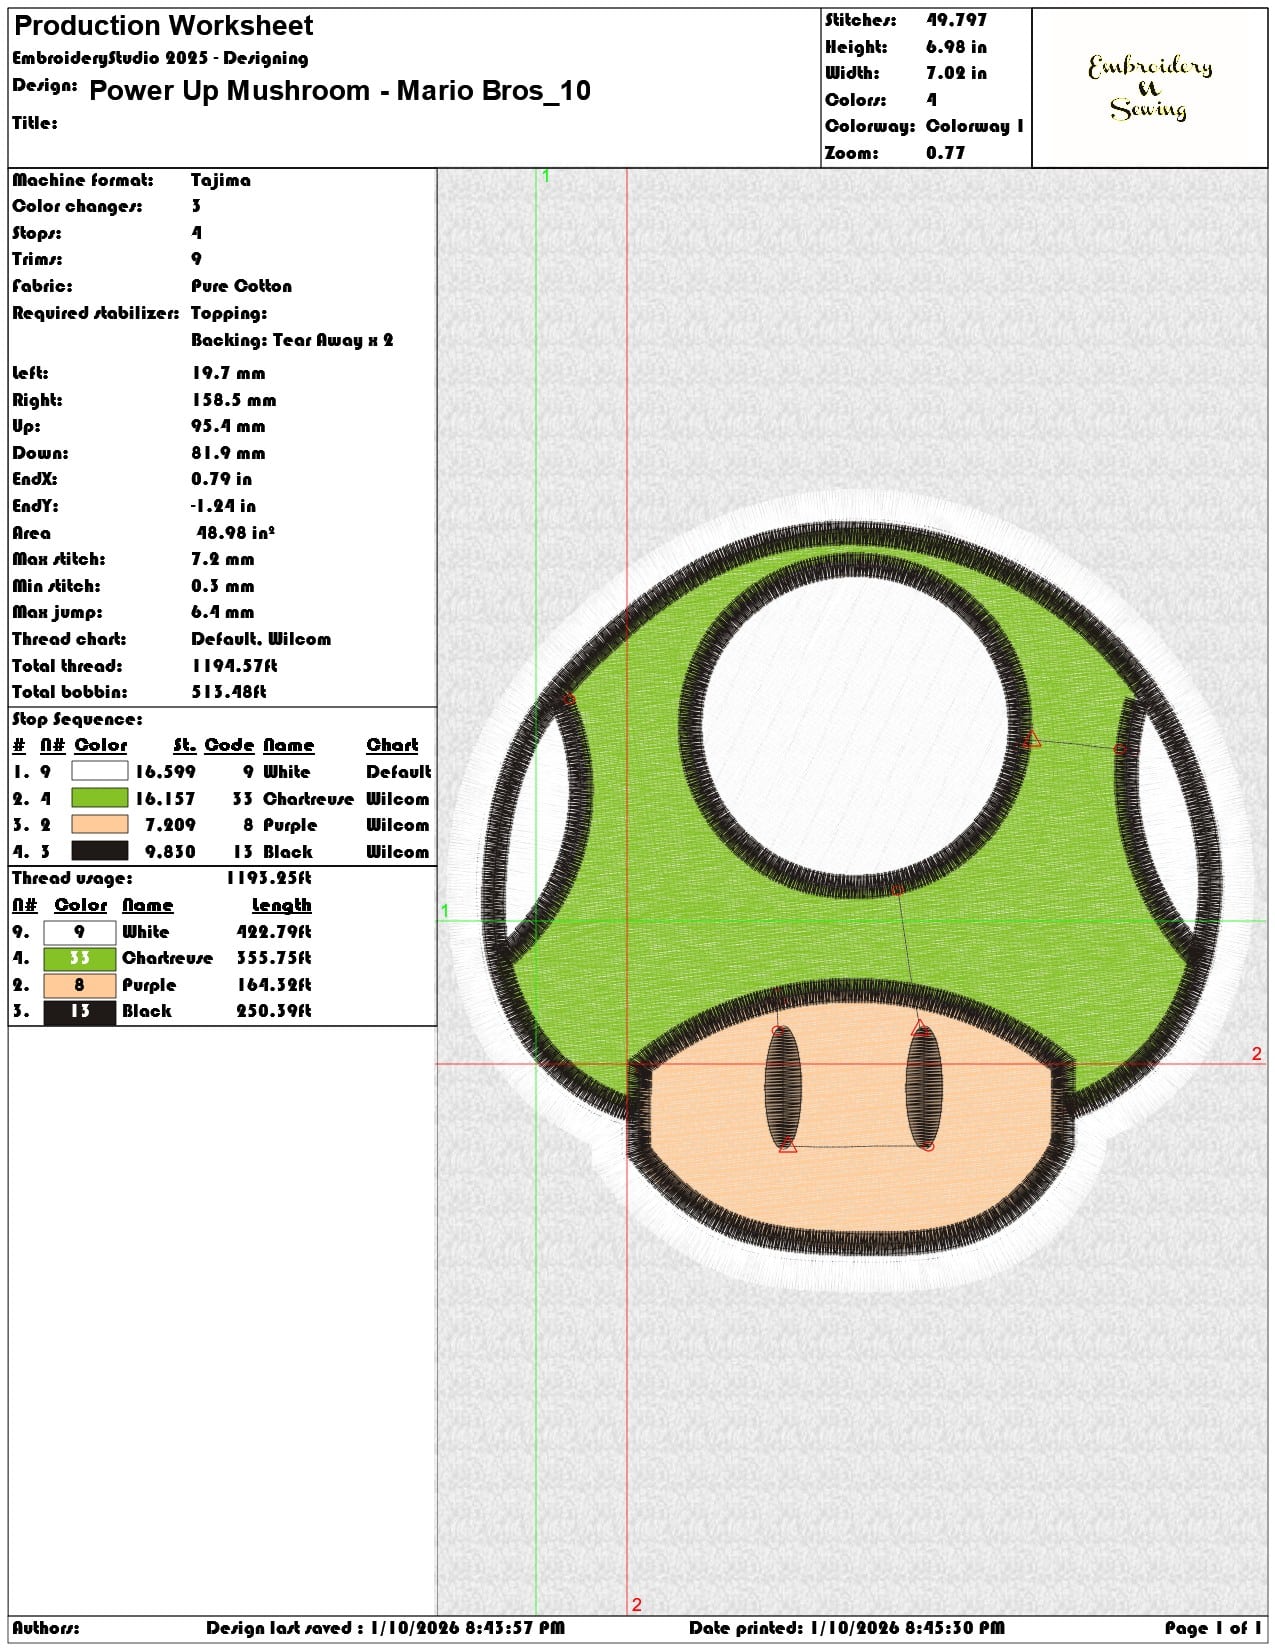This screenshot has height=1650, width=1275.
Task: Click the Total bobbin value 513.48ft
Action: [x=229, y=692]
